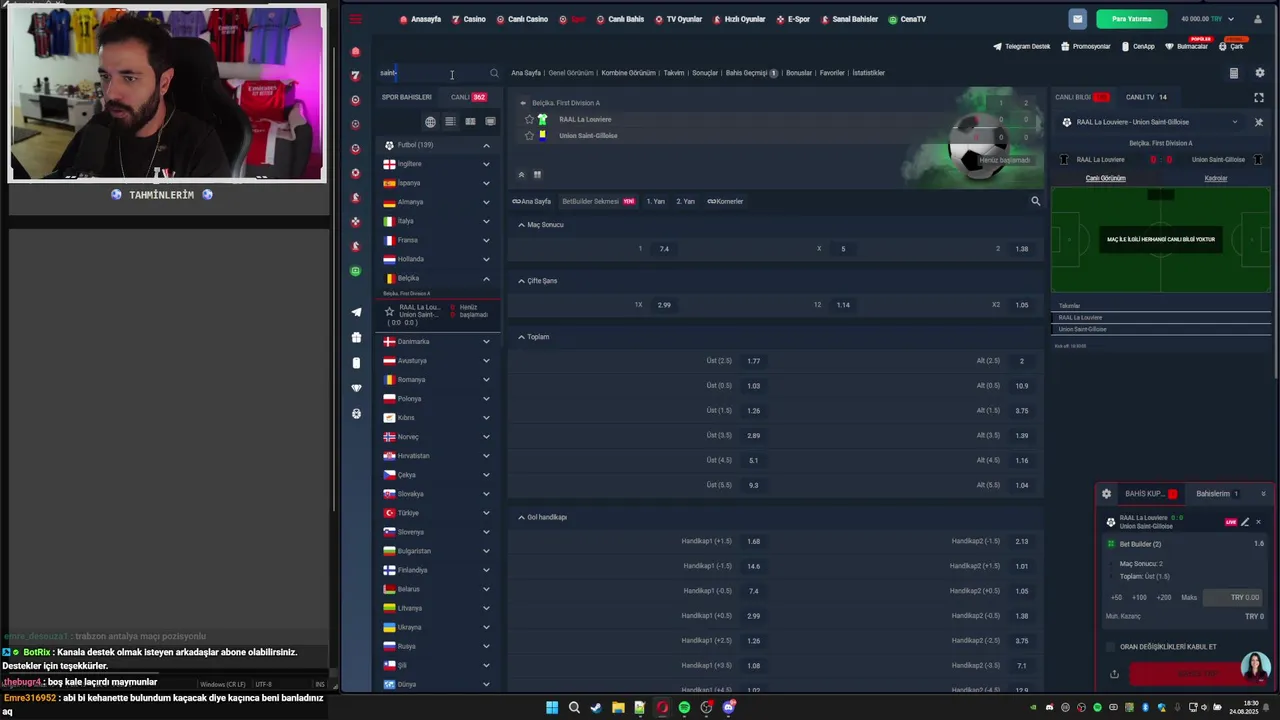Open the hamburger menu at top left
This screenshot has width=1280, height=720.
(x=355, y=19)
